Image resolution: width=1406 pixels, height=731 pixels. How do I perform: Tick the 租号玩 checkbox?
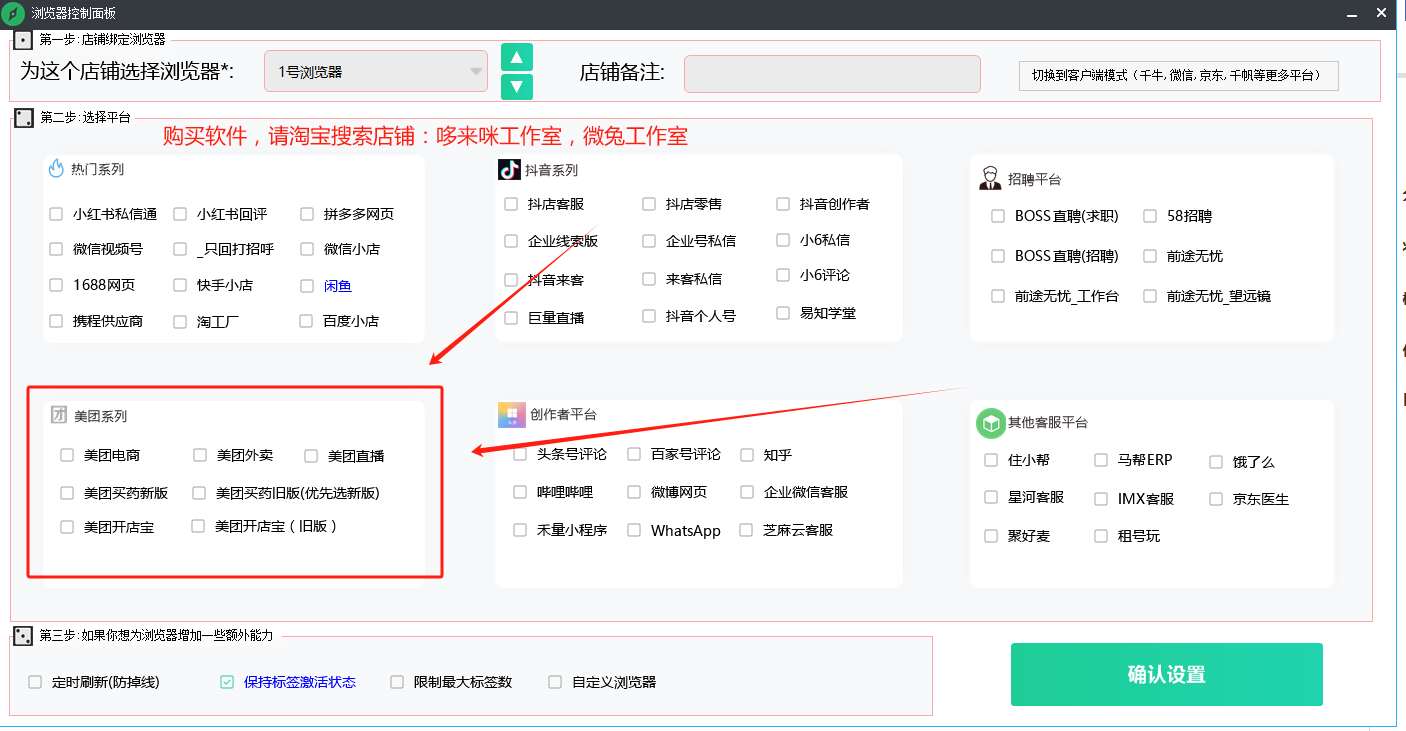click(1101, 536)
